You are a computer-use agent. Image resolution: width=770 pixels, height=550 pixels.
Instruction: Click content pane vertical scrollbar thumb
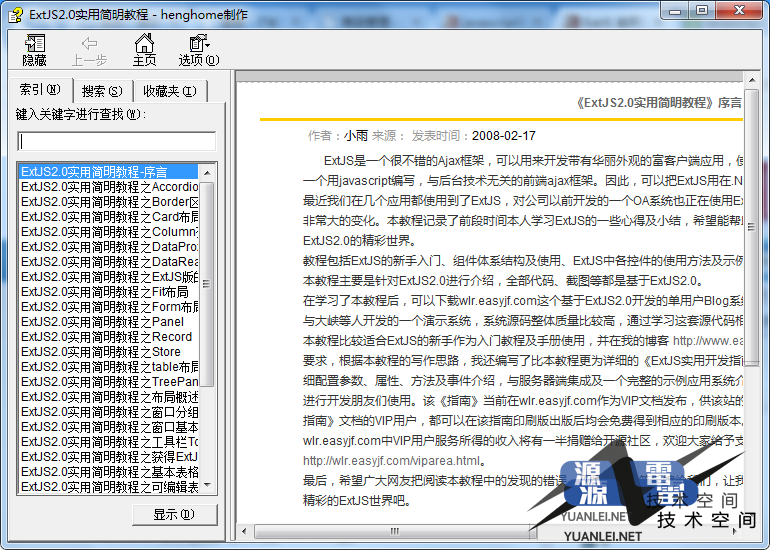tap(752, 227)
